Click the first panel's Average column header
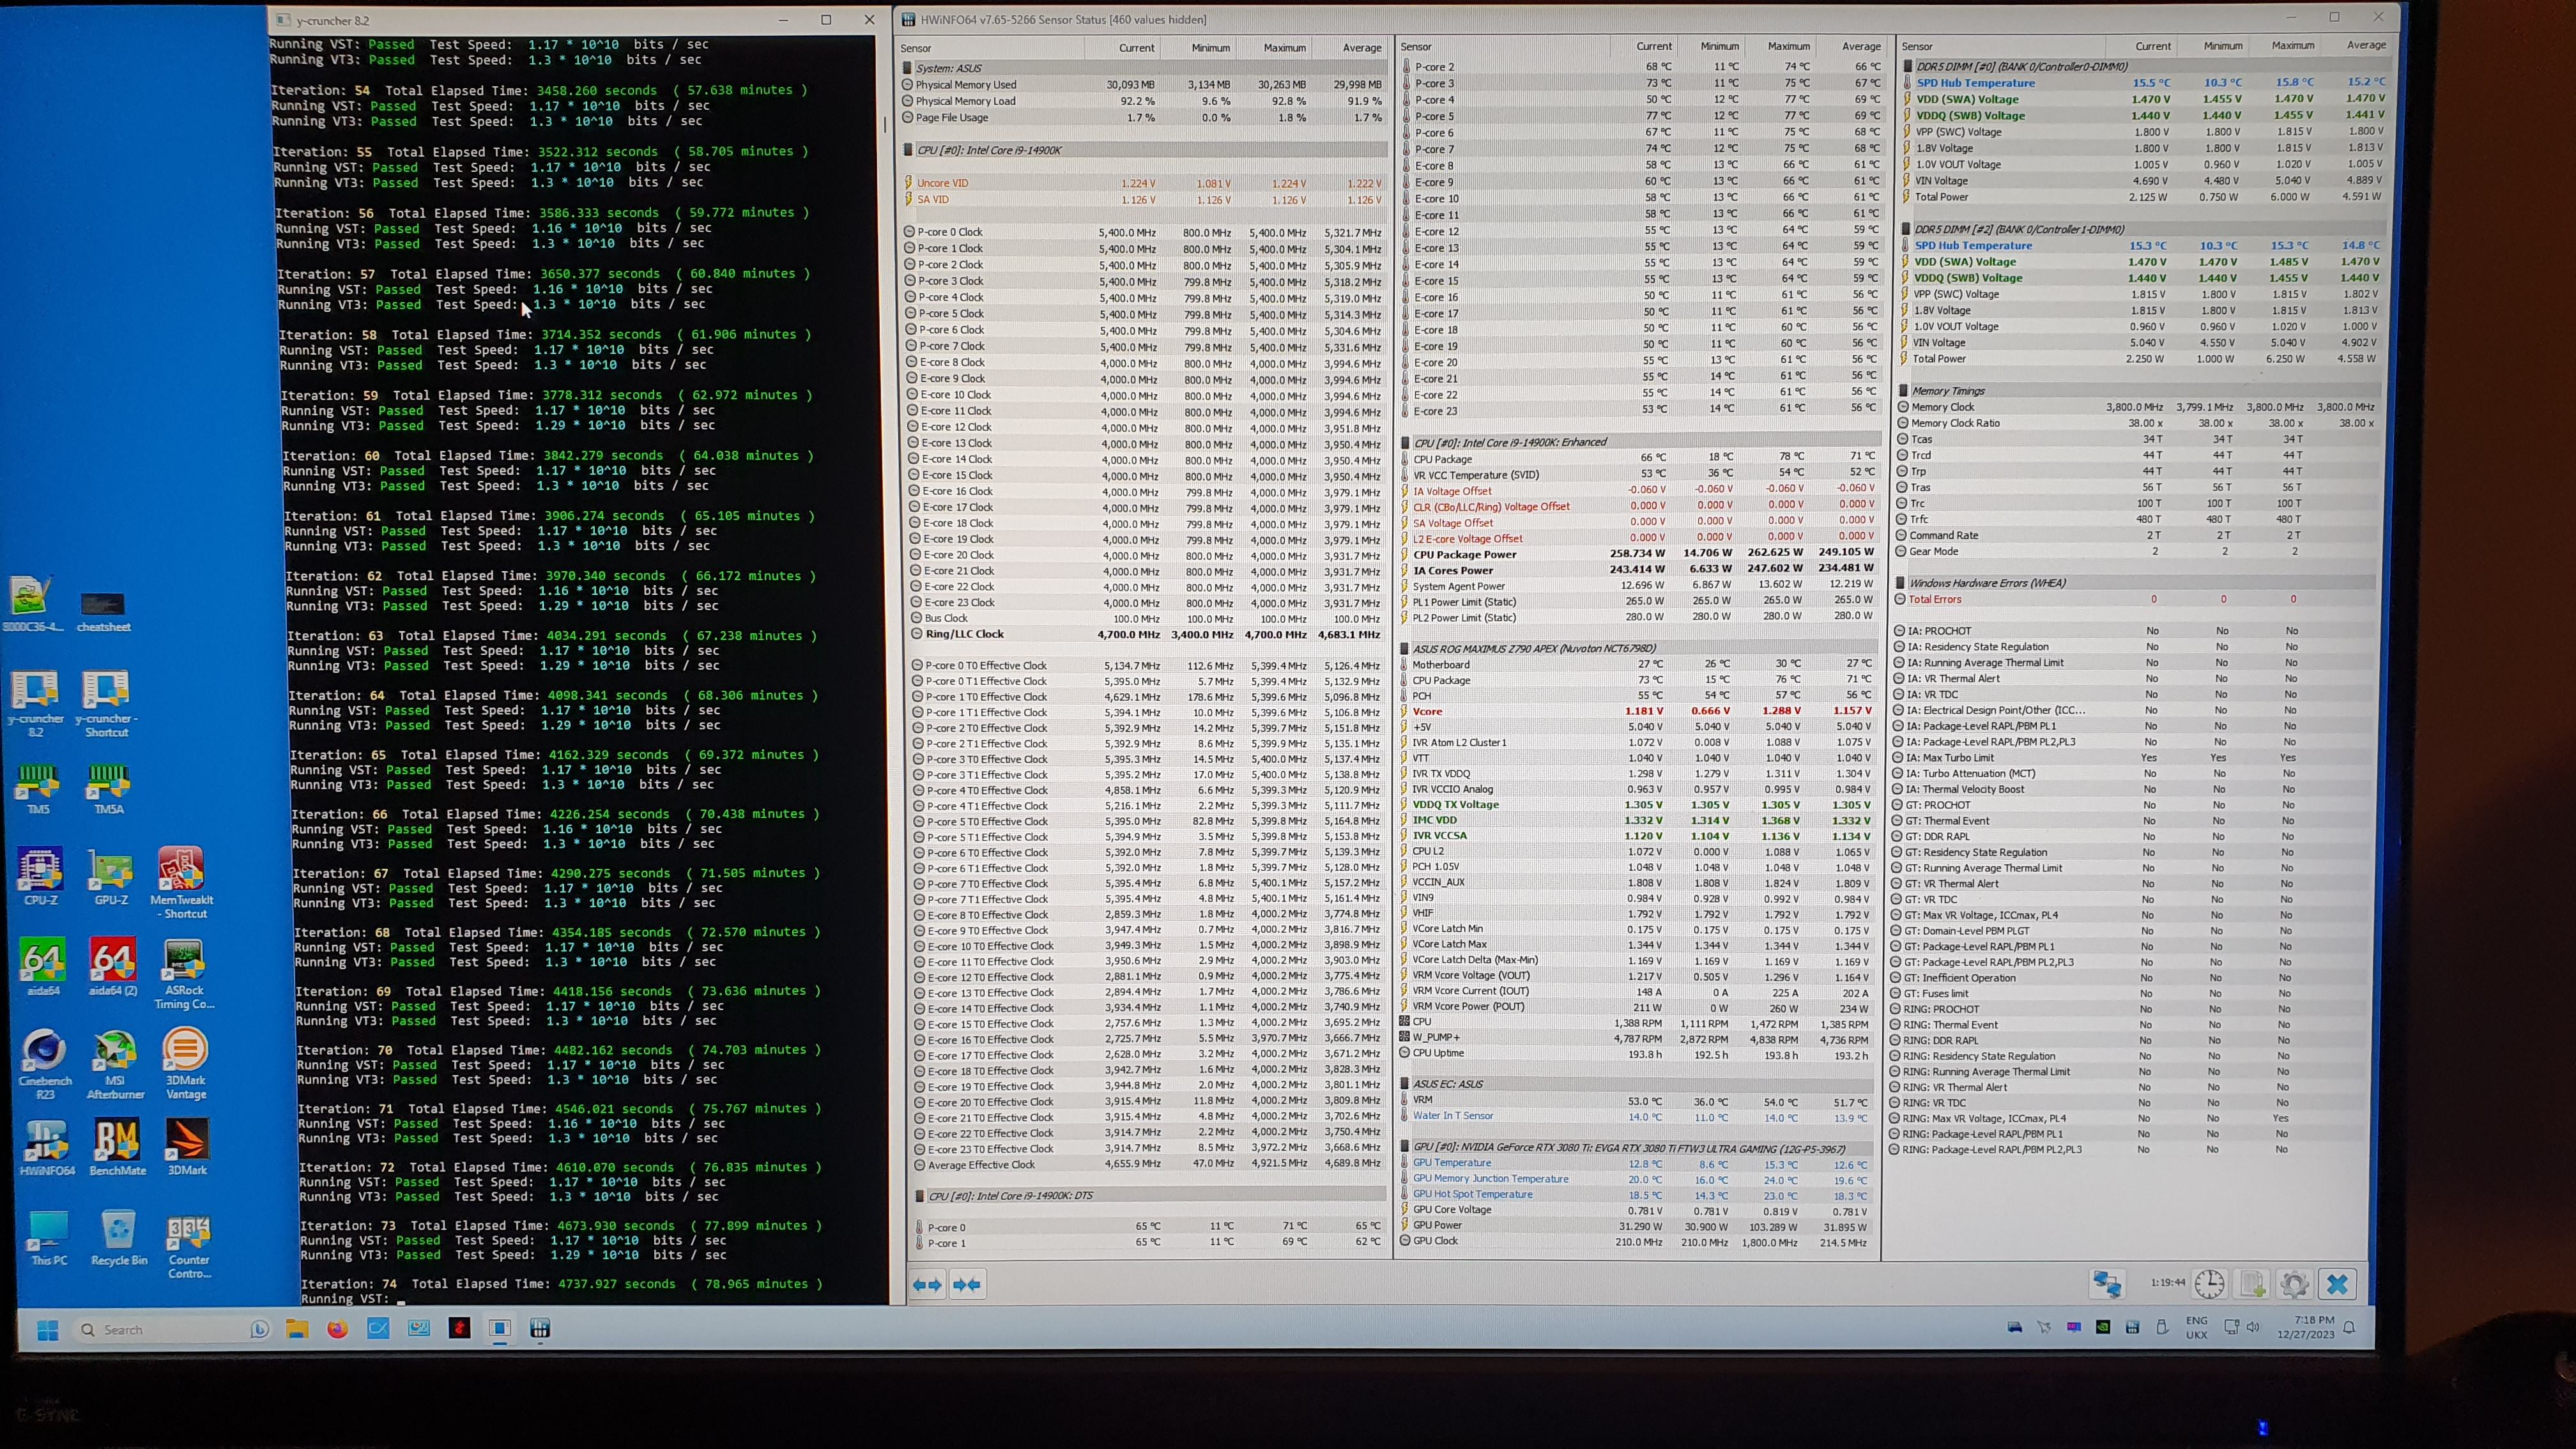 pyautogui.click(x=1361, y=48)
